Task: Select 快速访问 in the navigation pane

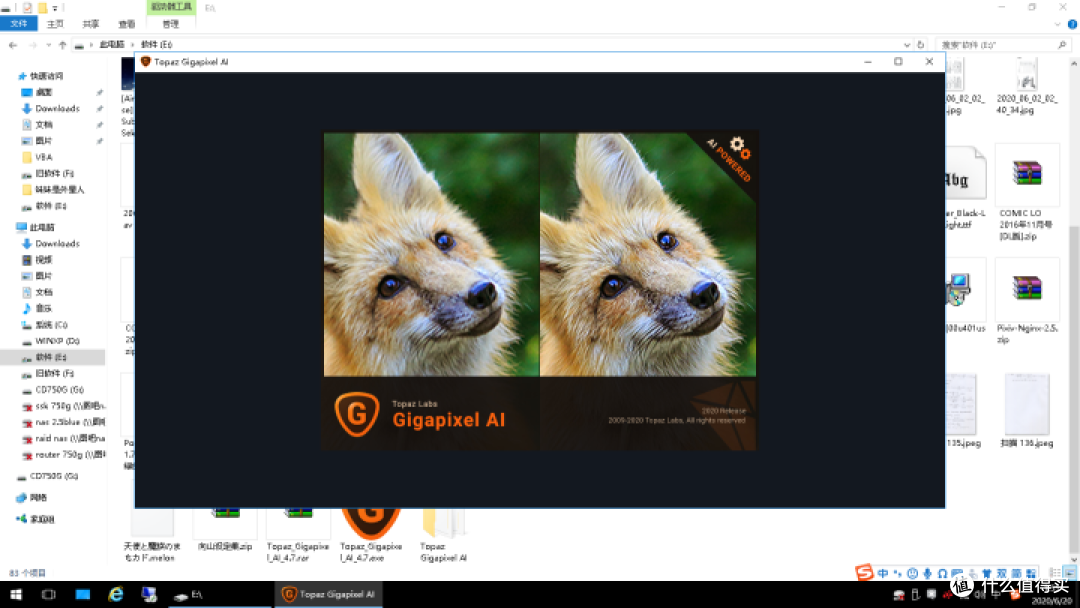Action: tap(46, 76)
